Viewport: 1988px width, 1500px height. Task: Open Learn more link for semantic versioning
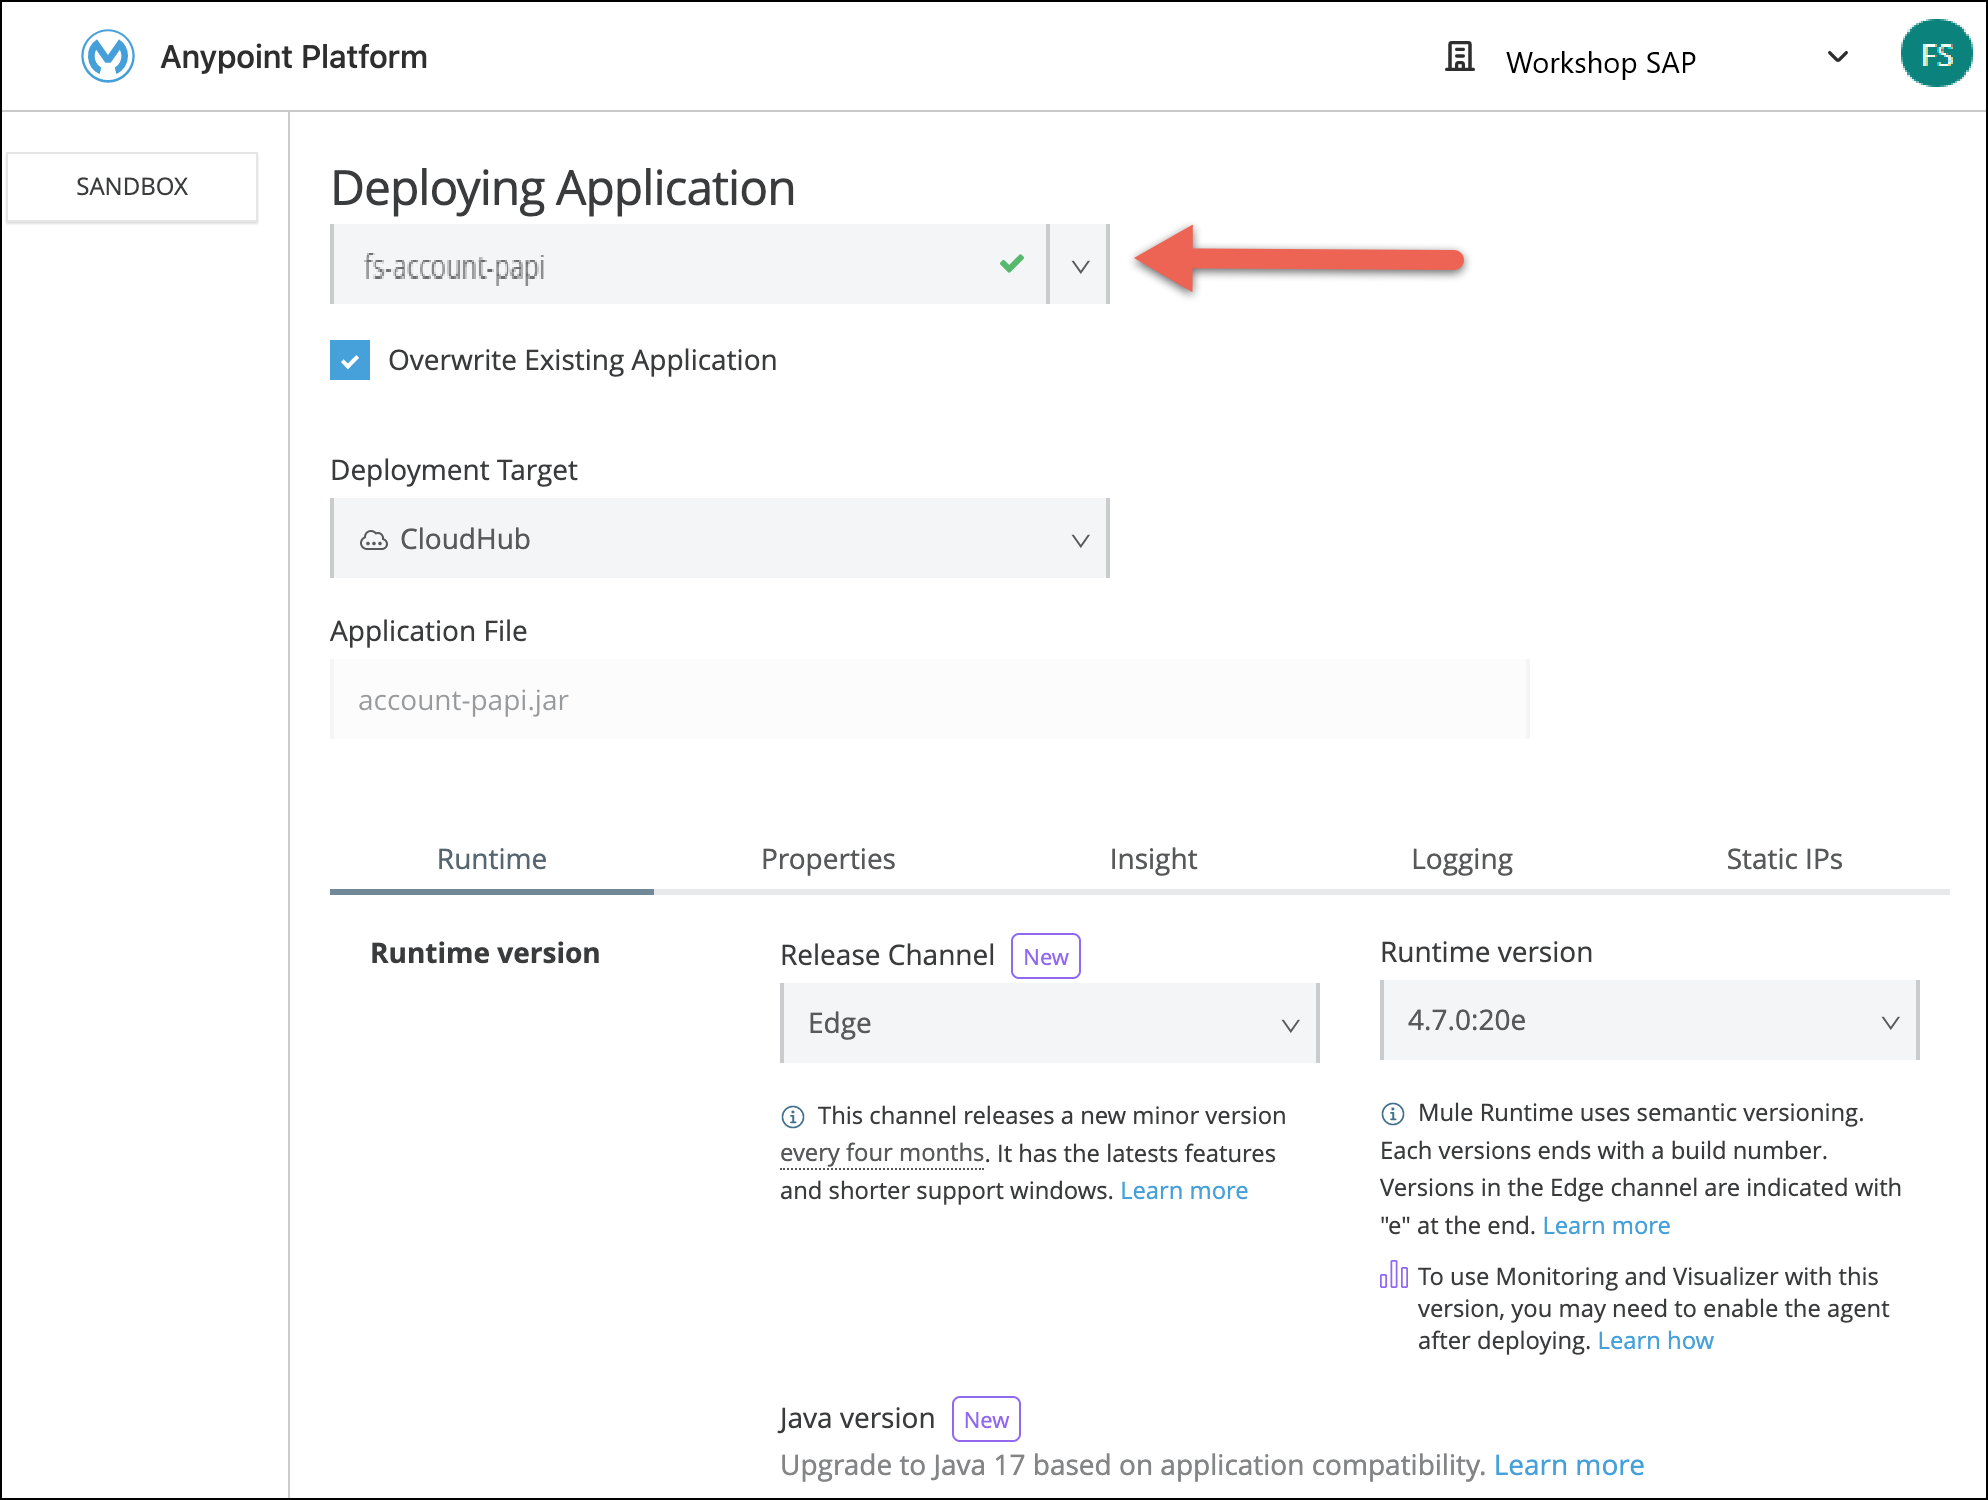click(x=1606, y=1226)
